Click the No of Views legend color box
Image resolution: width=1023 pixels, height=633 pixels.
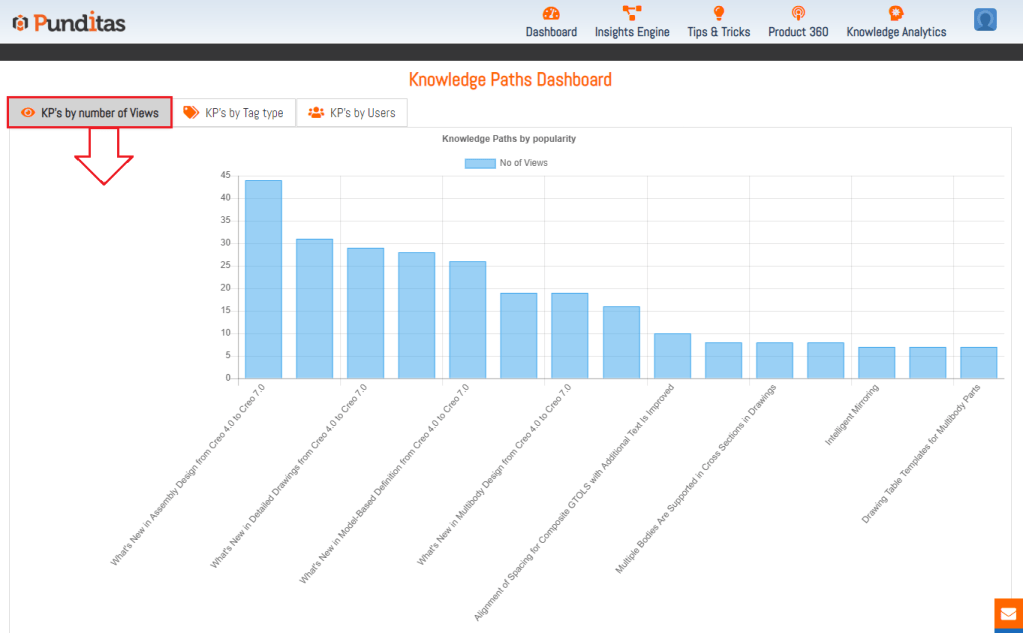[480, 163]
